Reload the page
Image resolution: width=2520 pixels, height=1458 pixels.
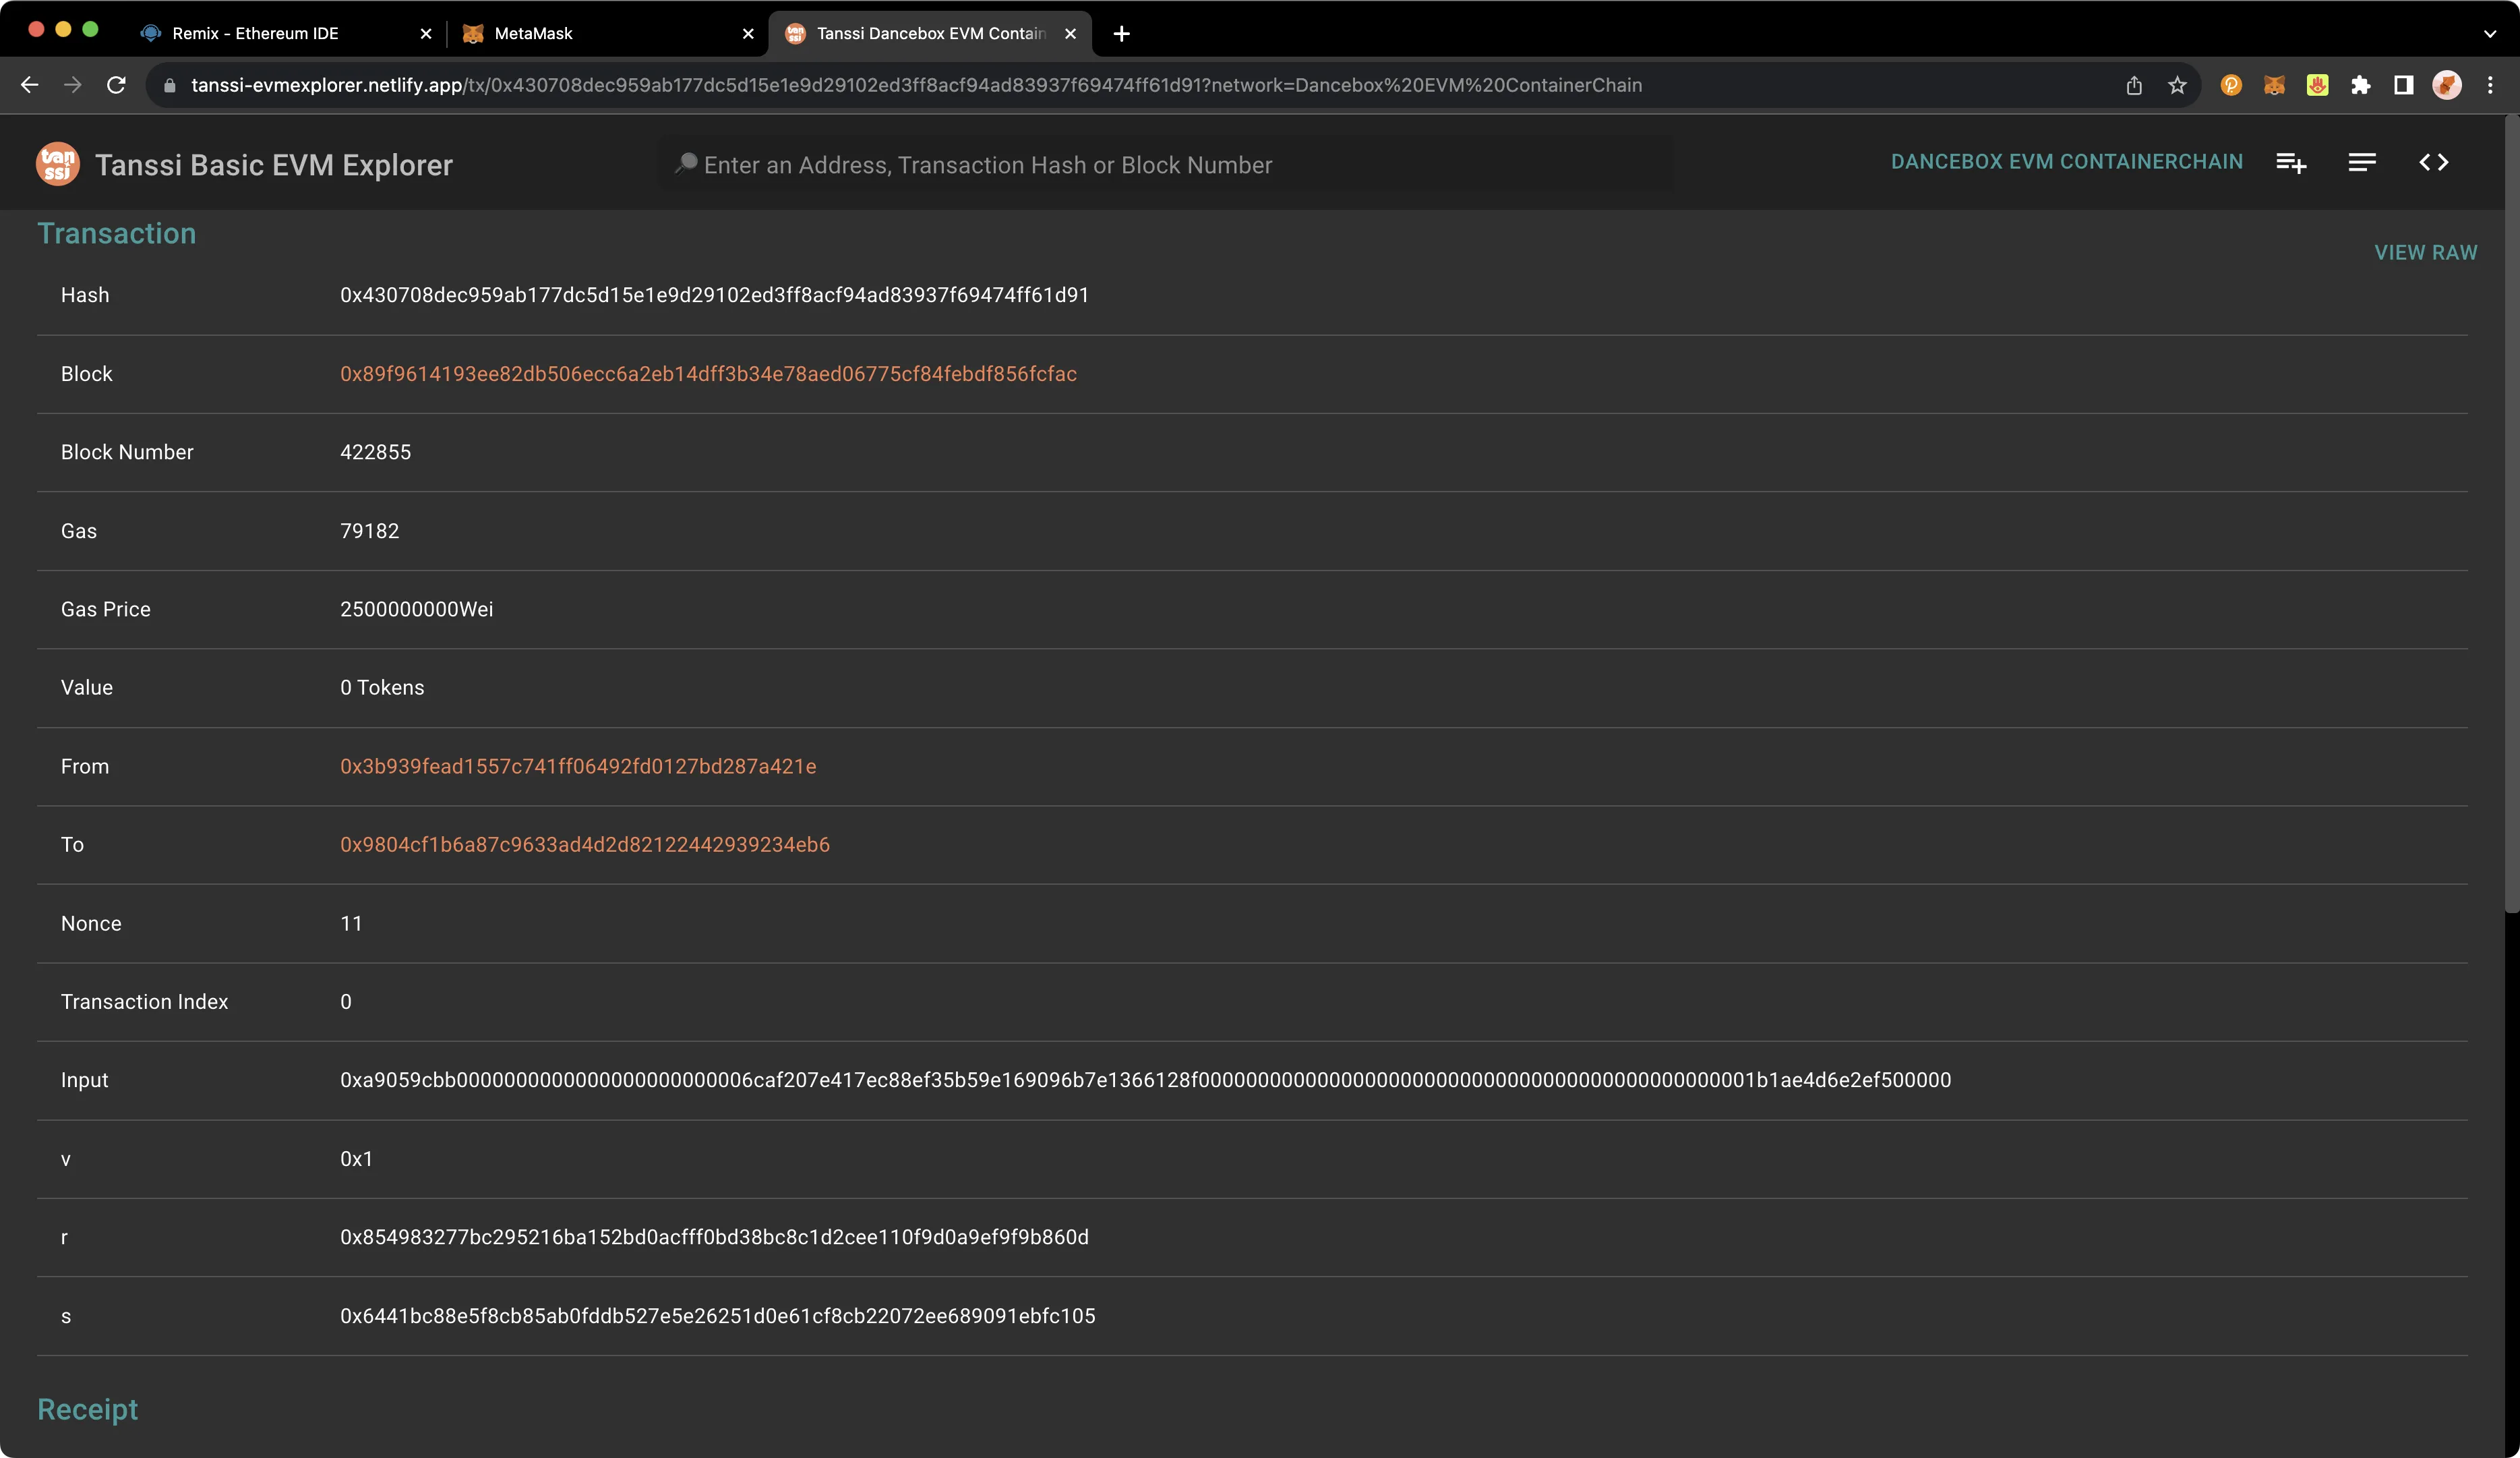117,85
